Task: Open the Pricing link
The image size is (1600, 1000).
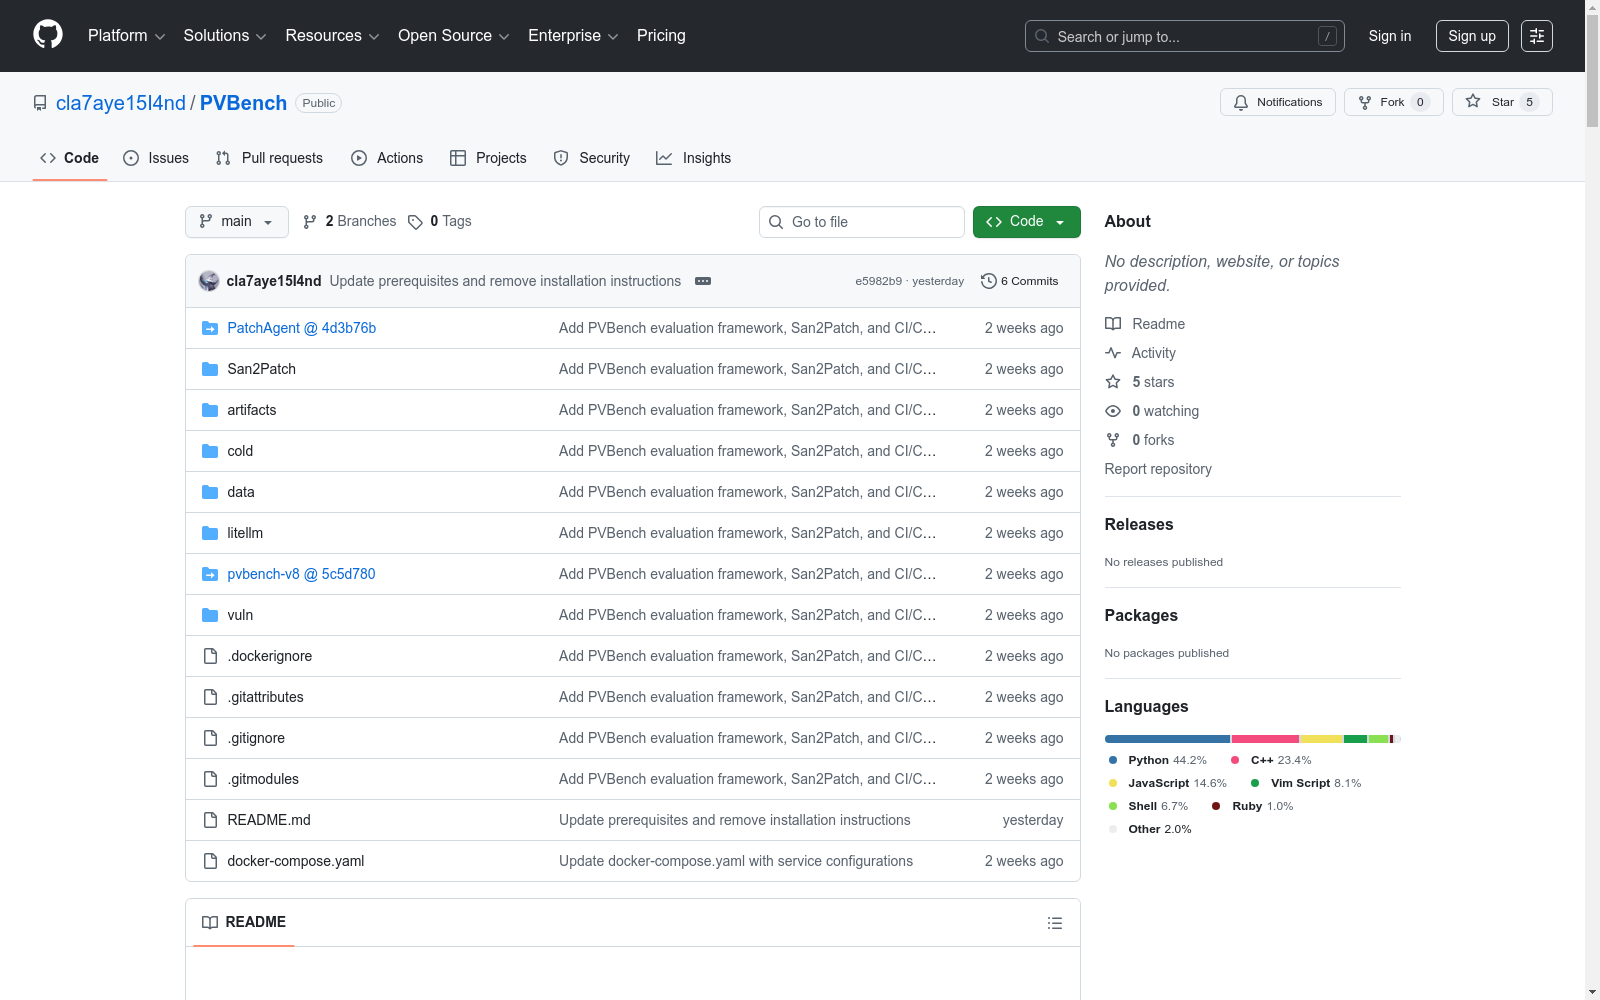Action: point(661,36)
